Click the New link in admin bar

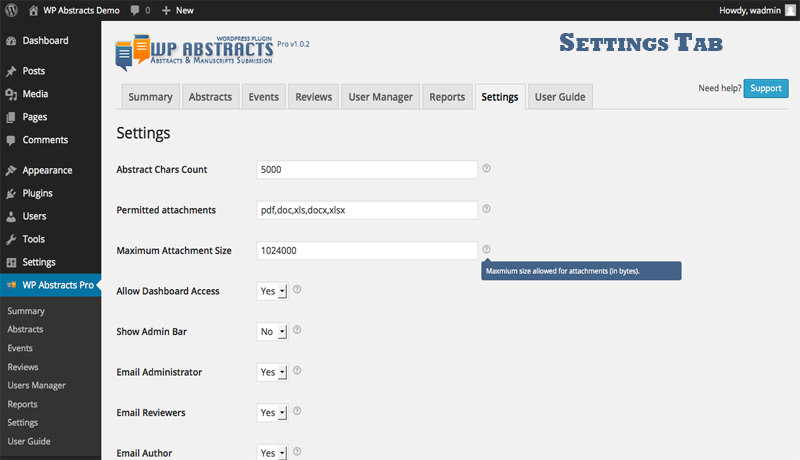click(x=185, y=10)
